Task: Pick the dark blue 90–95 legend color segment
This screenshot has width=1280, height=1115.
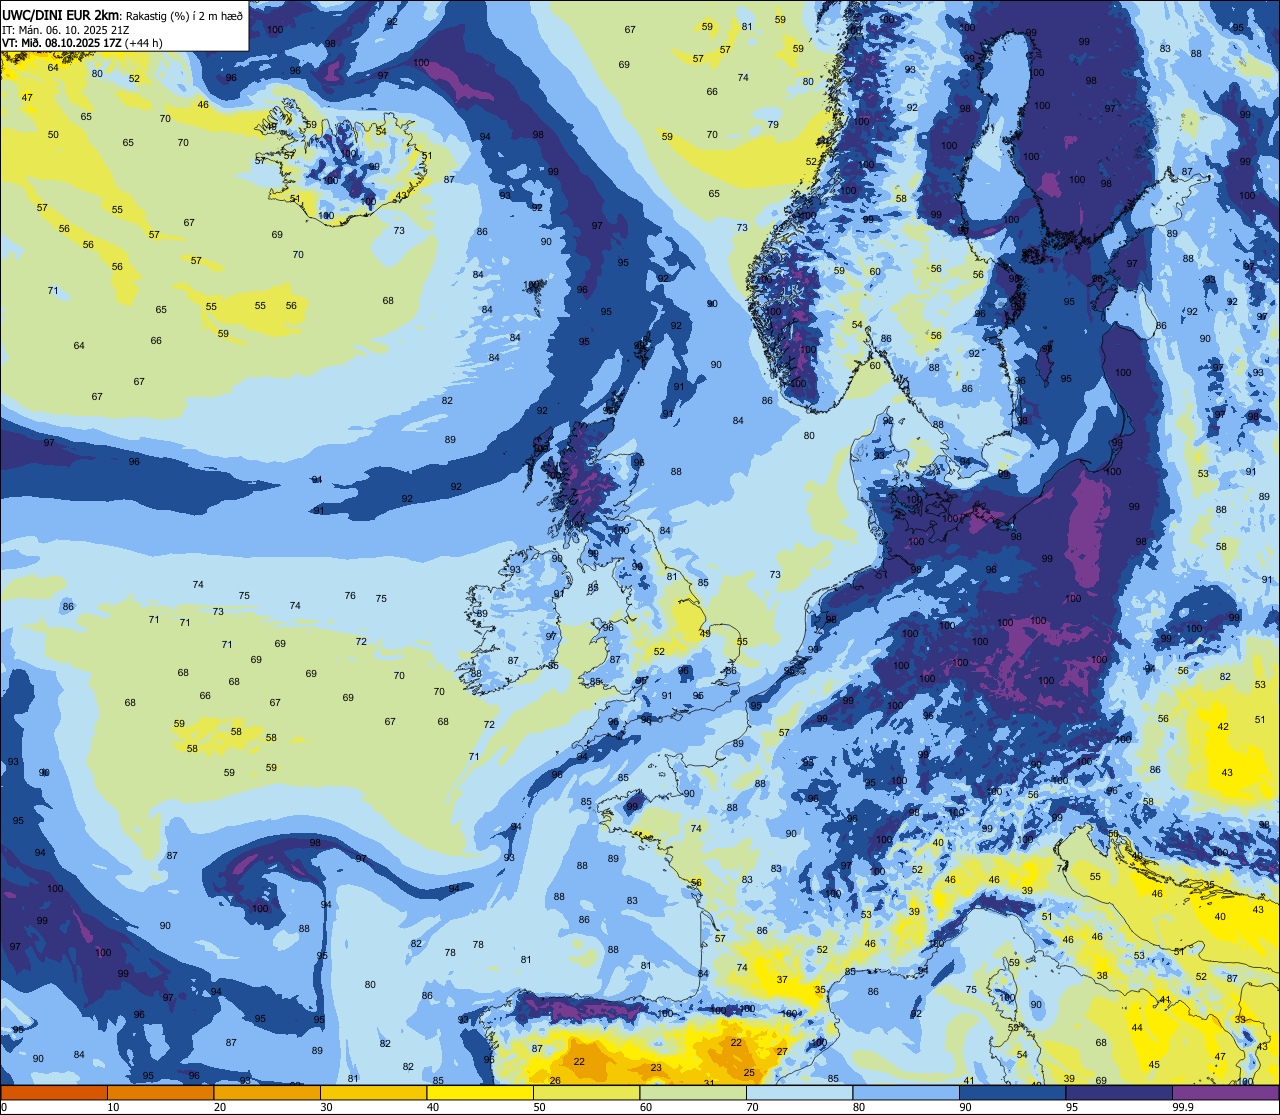Action: point(1012,1092)
